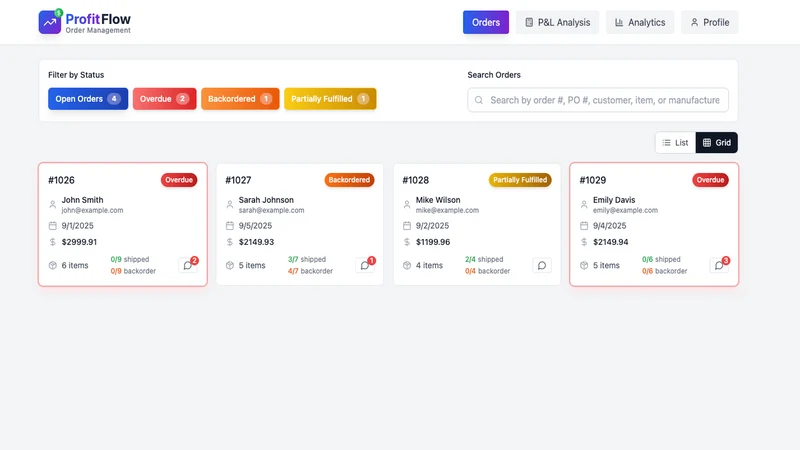Open order card #1028
The height and width of the screenshot is (450, 800).
coord(477,224)
